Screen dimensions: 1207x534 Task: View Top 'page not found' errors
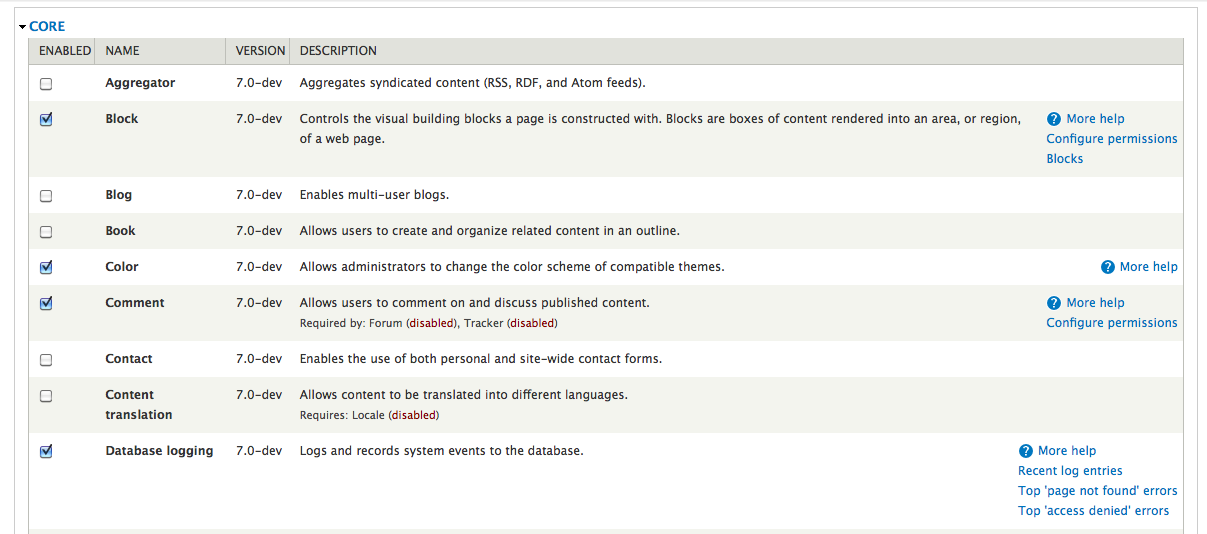point(1097,491)
